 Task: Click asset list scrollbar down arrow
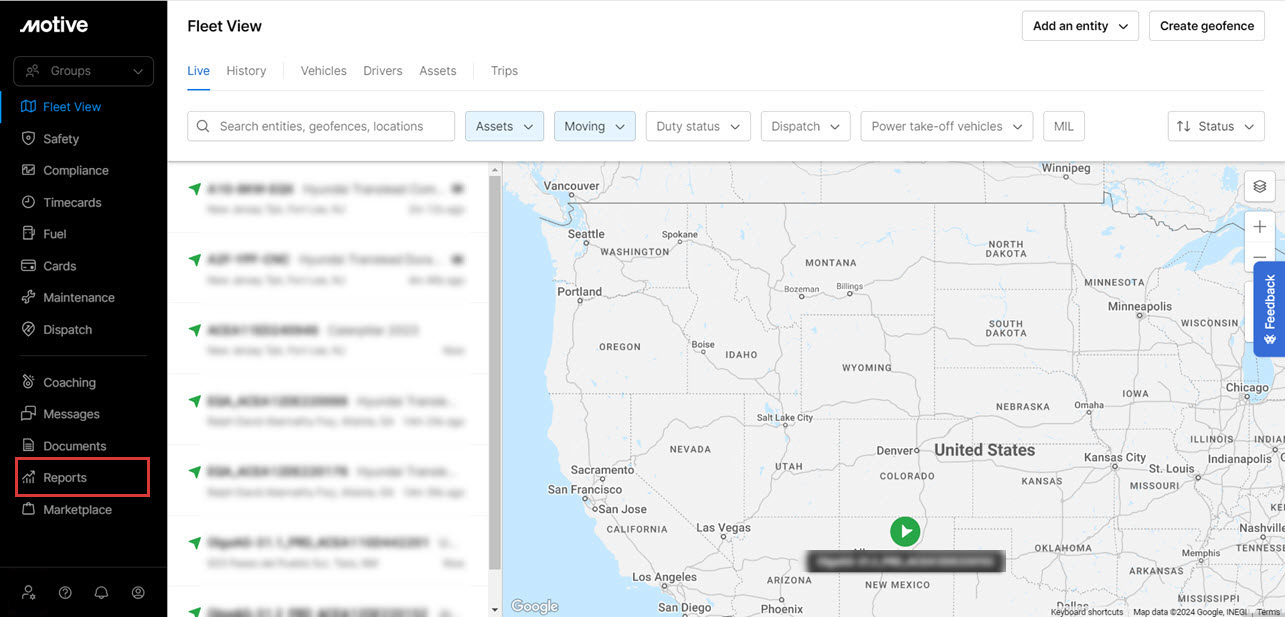pos(494,609)
